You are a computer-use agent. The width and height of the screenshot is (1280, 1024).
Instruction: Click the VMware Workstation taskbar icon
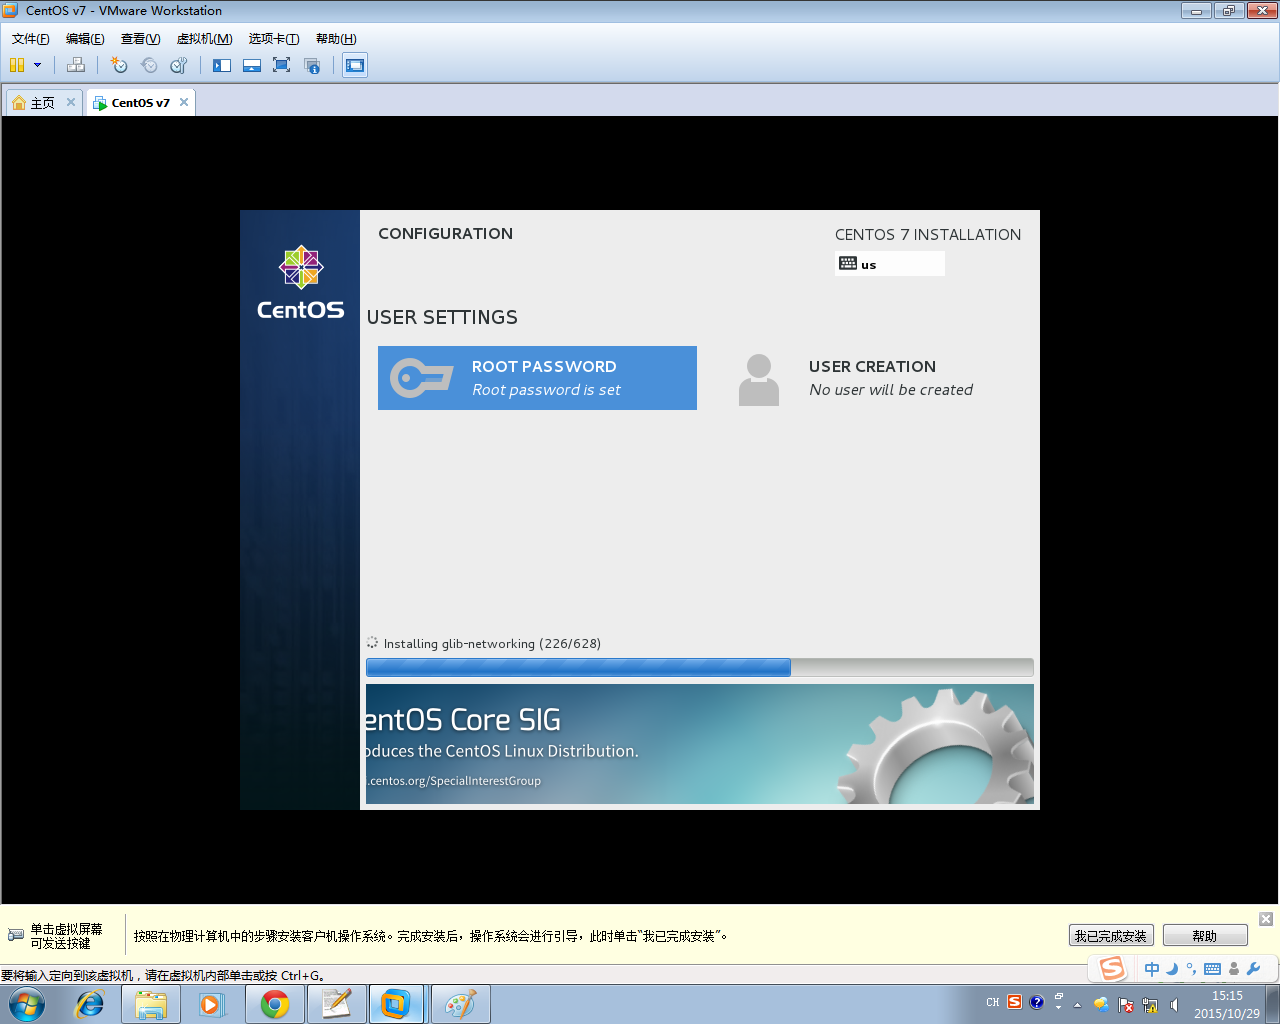click(397, 1004)
